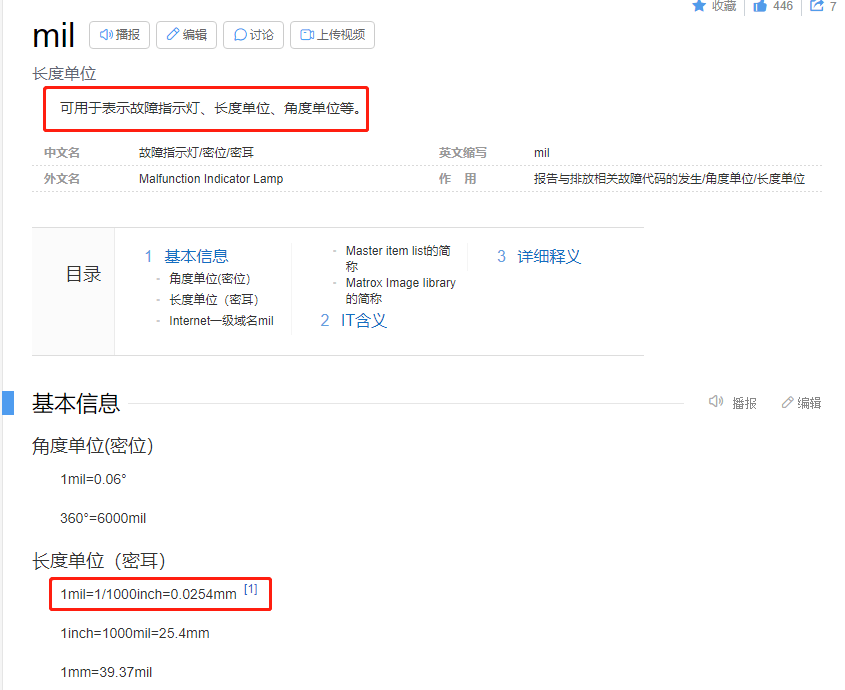Click the 编辑 pencil button beside the title

point(186,35)
